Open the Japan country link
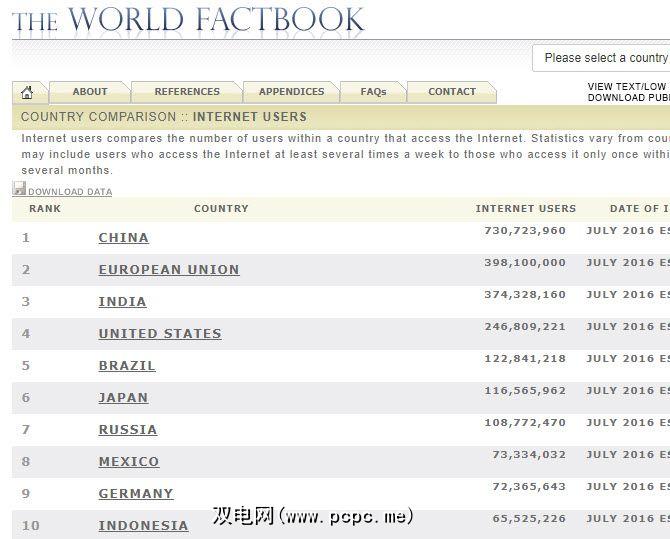 [123, 398]
